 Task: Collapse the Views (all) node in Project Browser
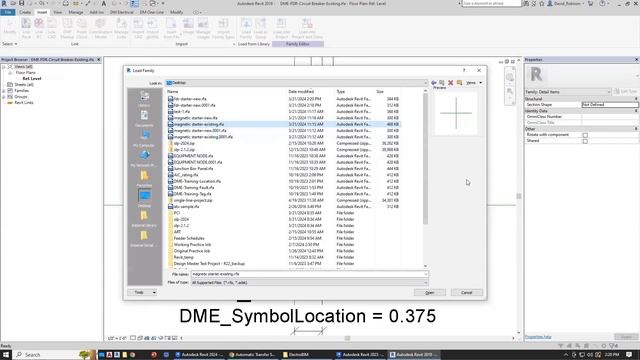click(x=4, y=67)
